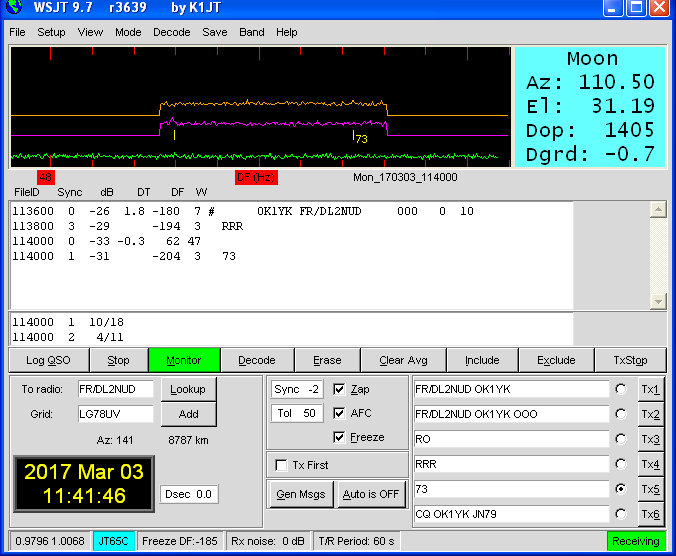Select the radio button for RRR message
The height and width of the screenshot is (556, 676).
[x=620, y=464]
